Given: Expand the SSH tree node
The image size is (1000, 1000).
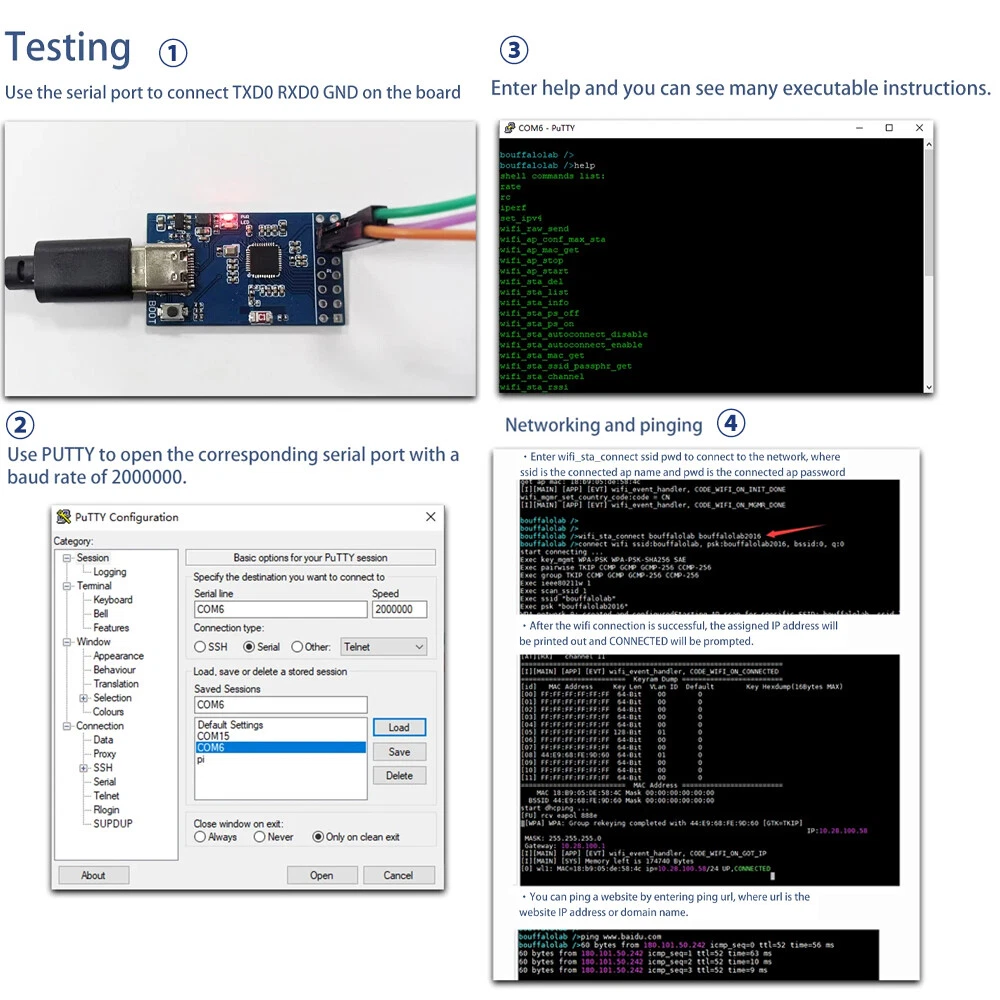Looking at the screenshot, I should pyautogui.click(x=84, y=768).
